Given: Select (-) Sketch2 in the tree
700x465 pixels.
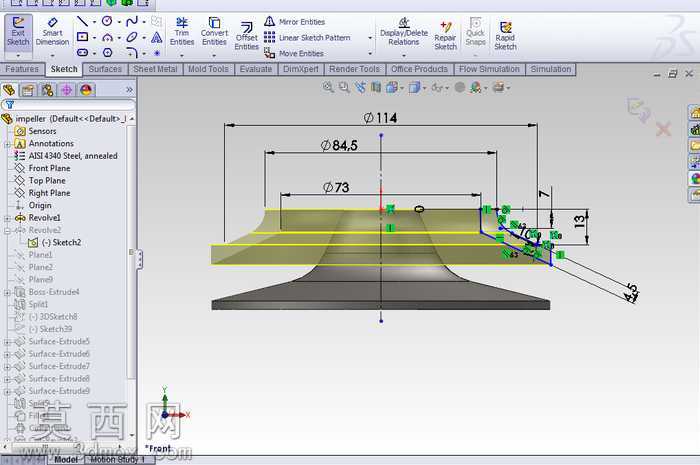Looking at the screenshot, I should [62, 242].
